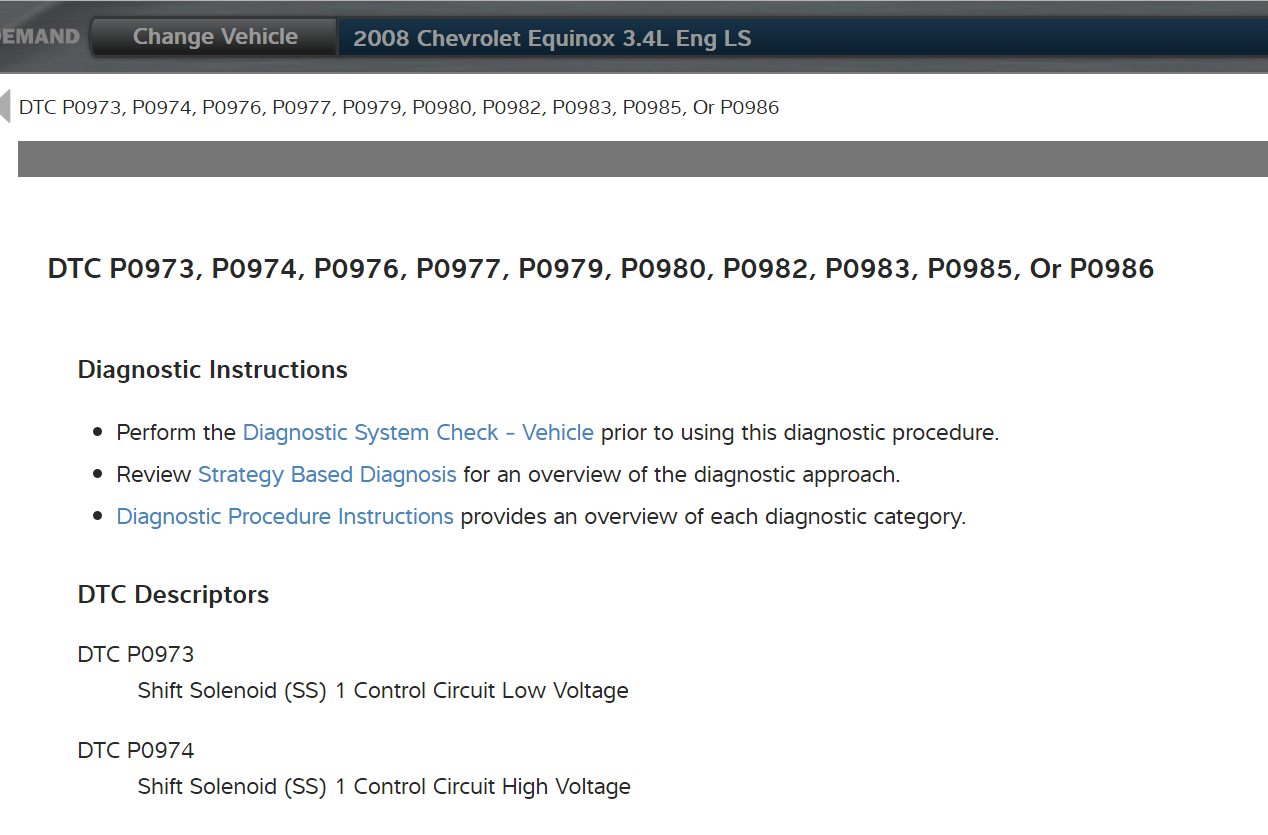
Task: Click the main DTC page title heading
Action: pos(600,269)
